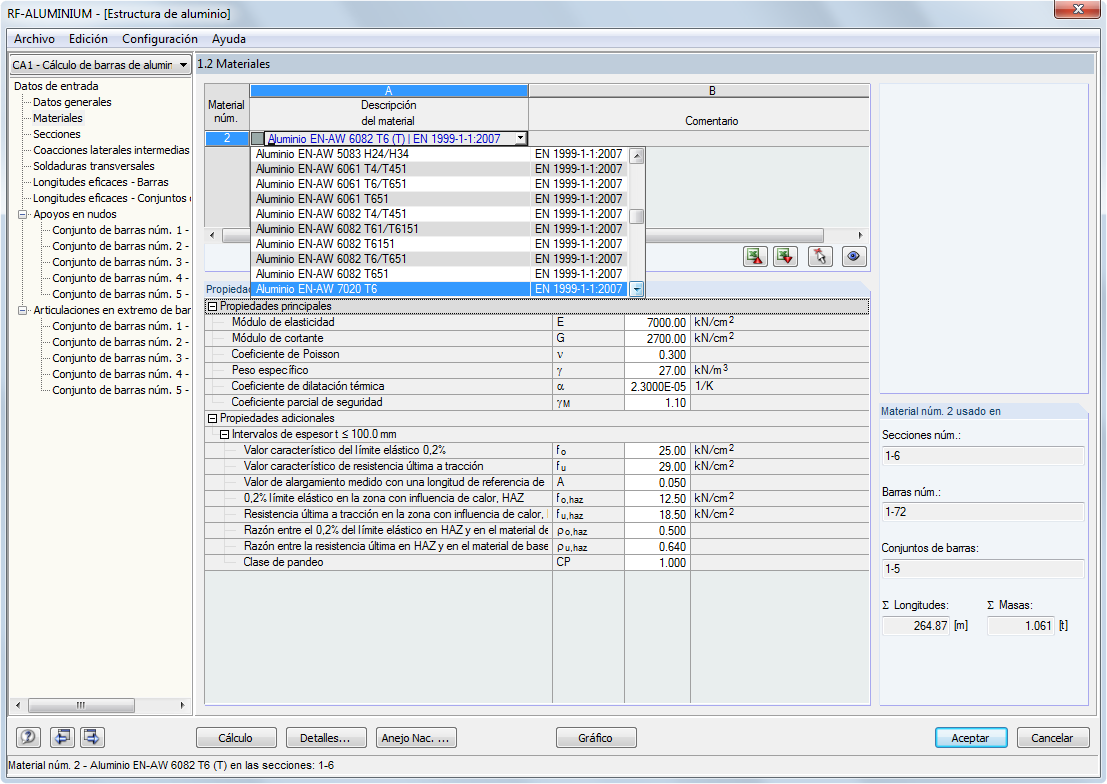
Task: Select Conjunto de barras núm. 5 under Articulaciones
Action: (119, 390)
